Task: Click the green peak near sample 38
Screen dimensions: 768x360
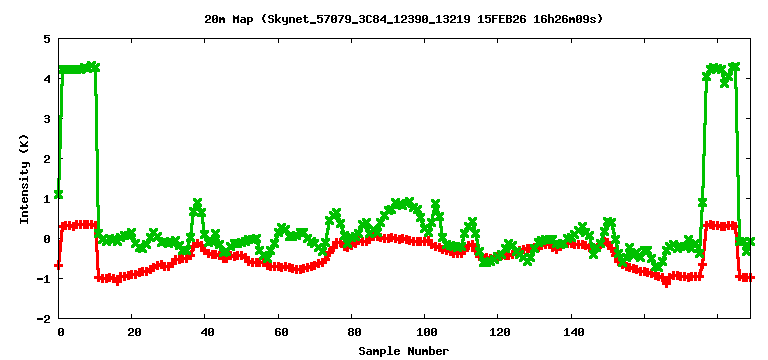Action: (x=196, y=208)
